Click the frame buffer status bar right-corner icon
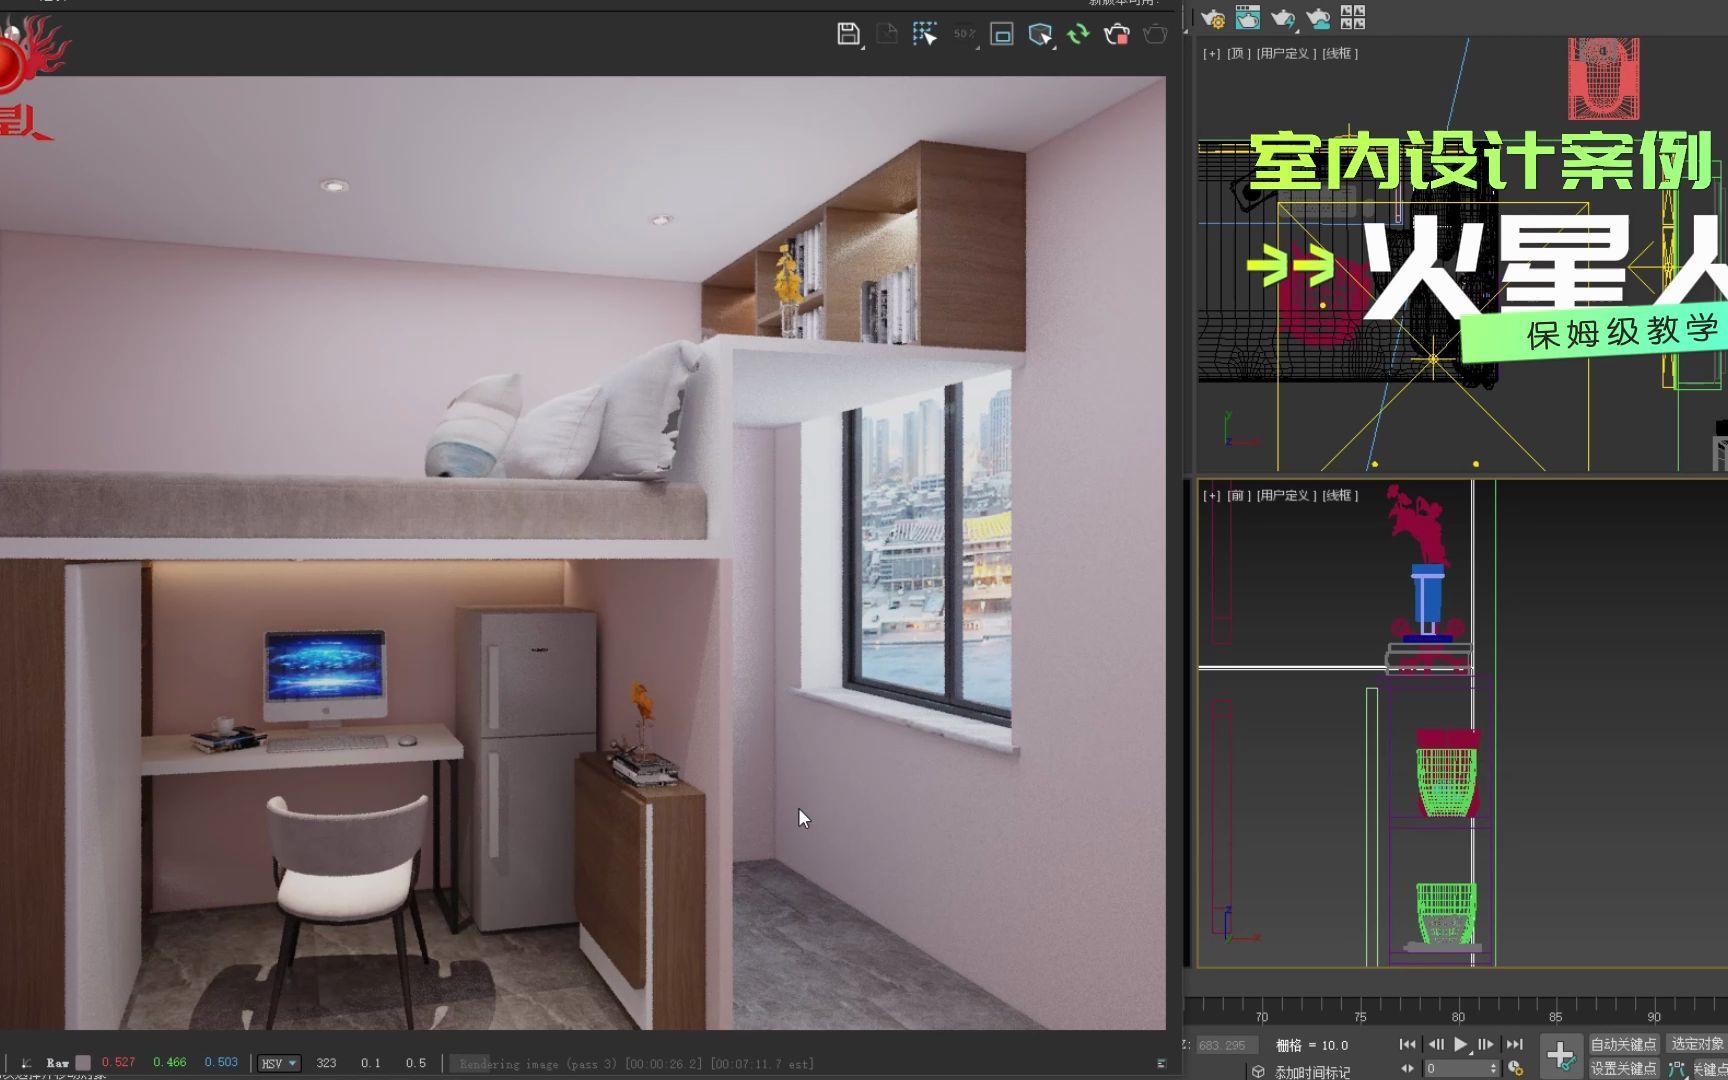Screen dimensions: 1728x1080 tap(1161, 1064)
